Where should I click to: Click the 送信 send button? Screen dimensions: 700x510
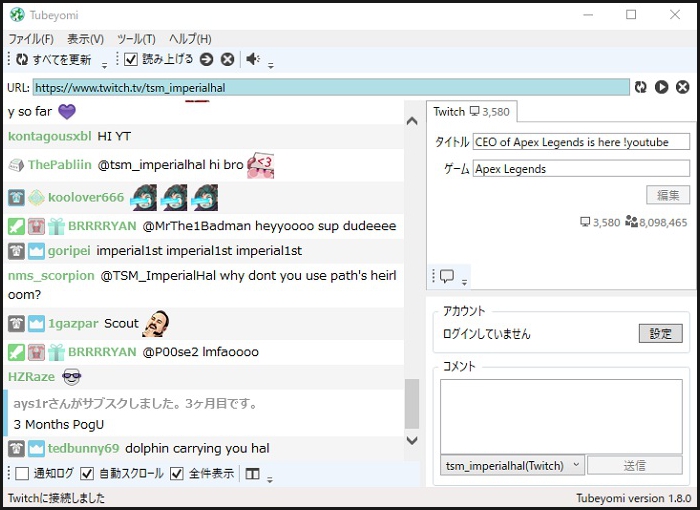click(634, 466)
